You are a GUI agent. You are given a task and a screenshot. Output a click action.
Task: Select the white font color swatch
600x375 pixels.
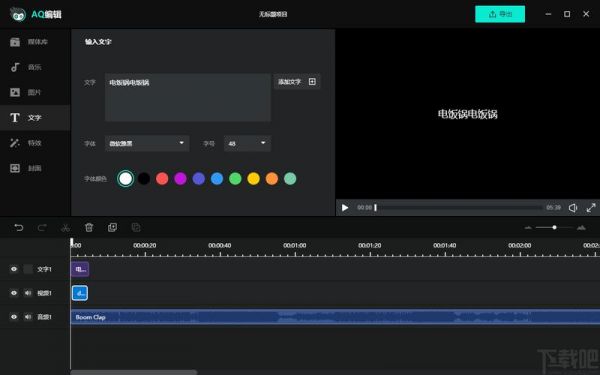pyautogui.click(x=126, y=178)
